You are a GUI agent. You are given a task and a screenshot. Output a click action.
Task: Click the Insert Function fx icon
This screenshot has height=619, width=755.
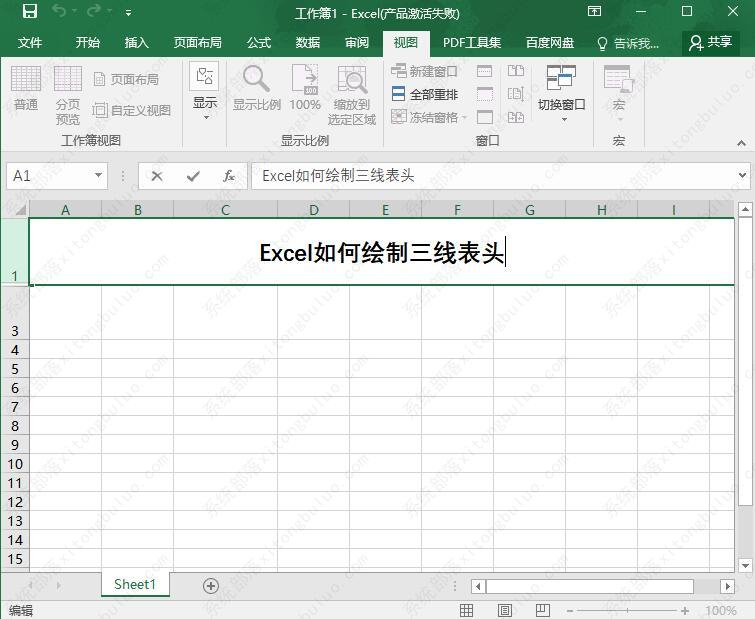228,176
